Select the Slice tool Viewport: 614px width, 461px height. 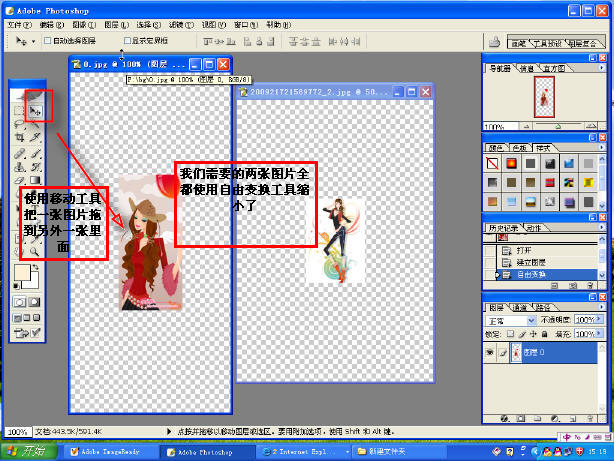(x=36, y=137)
